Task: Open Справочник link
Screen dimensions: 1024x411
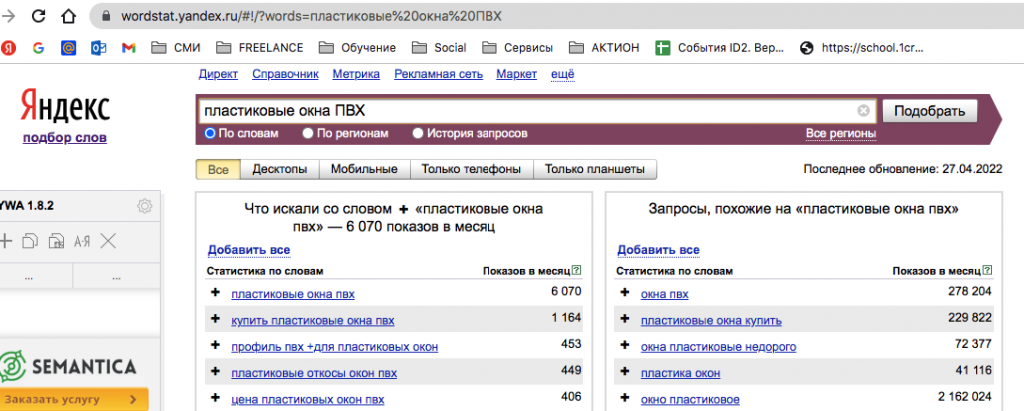Action: (285, 74)
